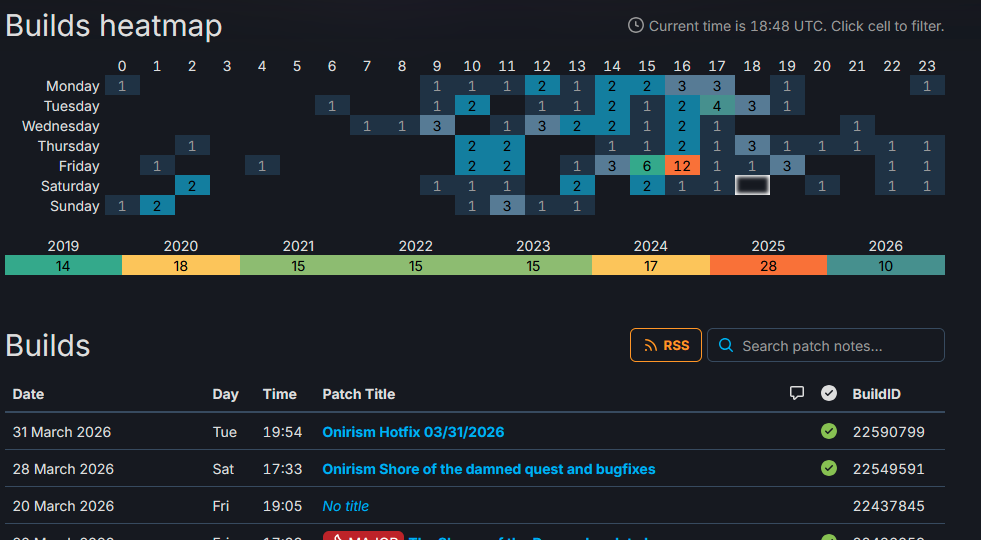Focus the Search patch notes field
The width and height of the screenshot is (981, 540).
[825, 345]
